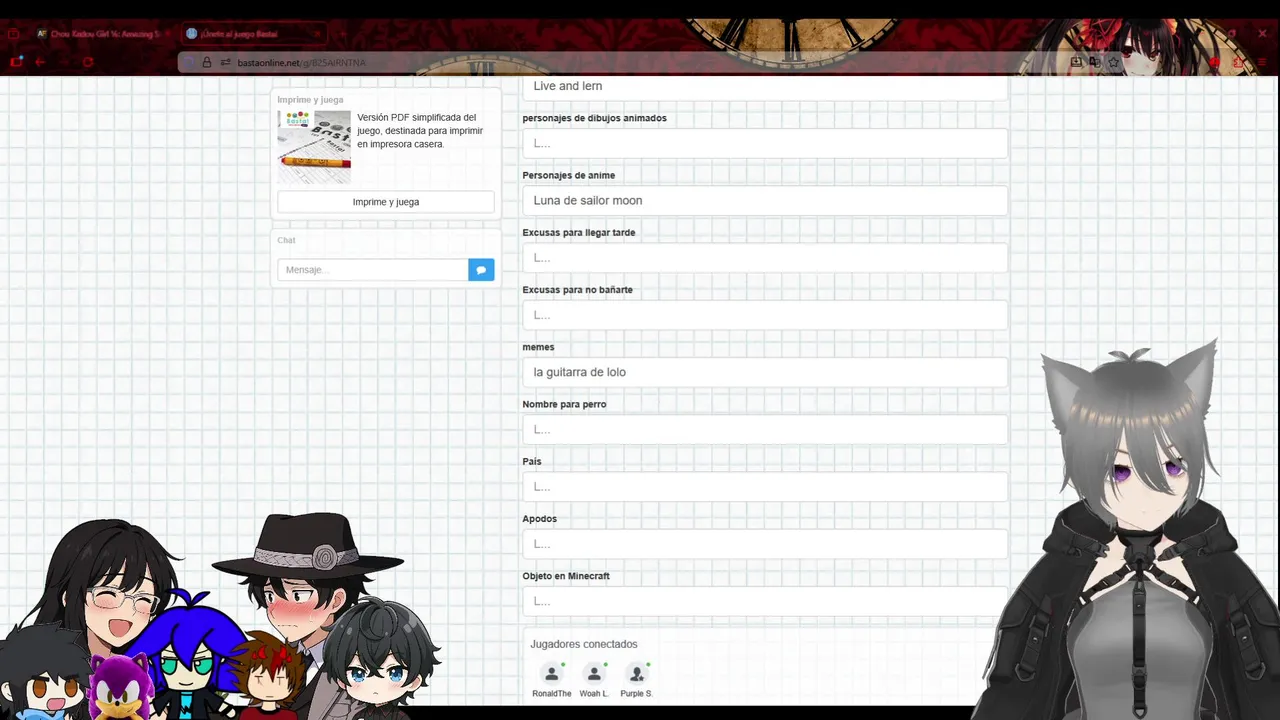Click the 'Jugadores conectados' heading
Screen dimensions: 1280x720
tap(584, 644)
